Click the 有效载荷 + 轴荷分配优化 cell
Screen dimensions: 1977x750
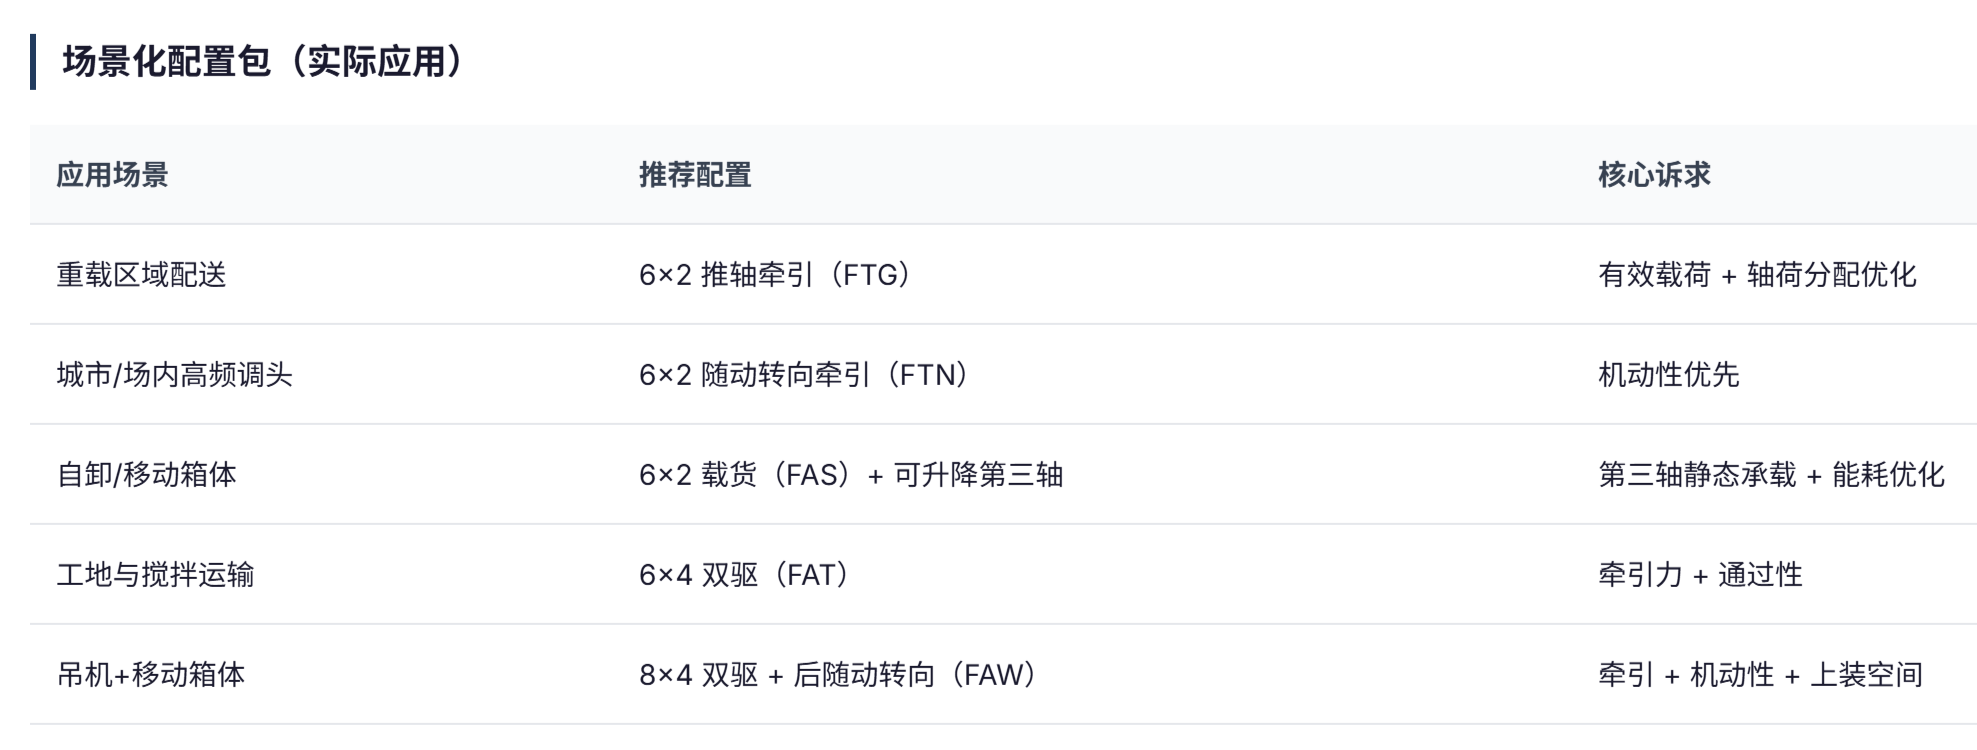point(1757,275)
